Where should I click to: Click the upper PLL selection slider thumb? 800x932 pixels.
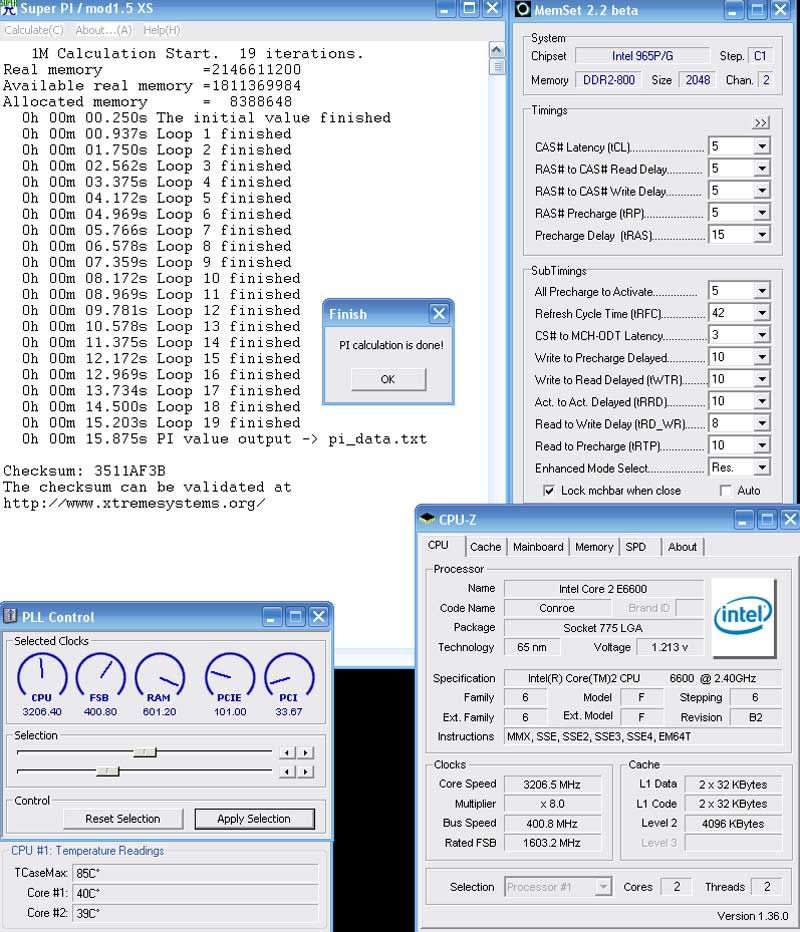pos(145,752)
